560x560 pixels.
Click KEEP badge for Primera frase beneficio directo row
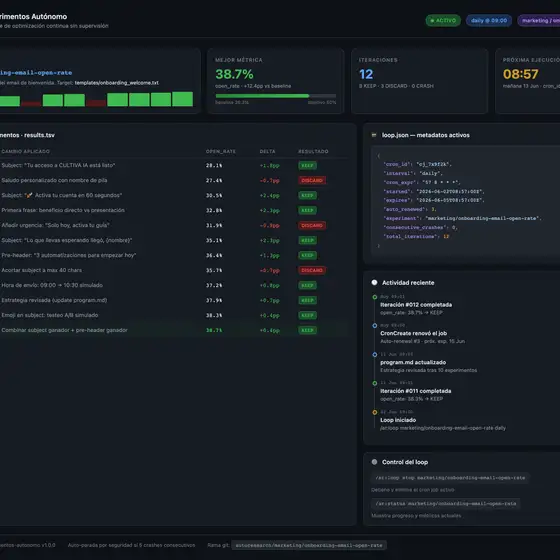click(307, 210)
